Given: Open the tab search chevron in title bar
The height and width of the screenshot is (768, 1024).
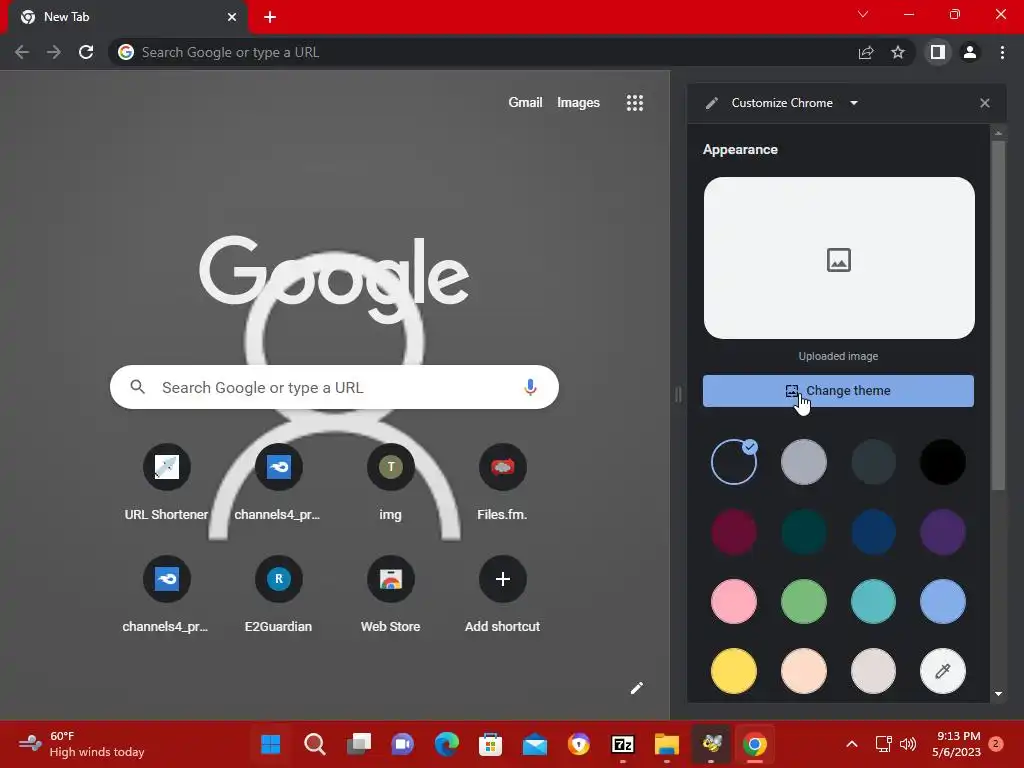Looking at the screenshot, I should 863,14.
